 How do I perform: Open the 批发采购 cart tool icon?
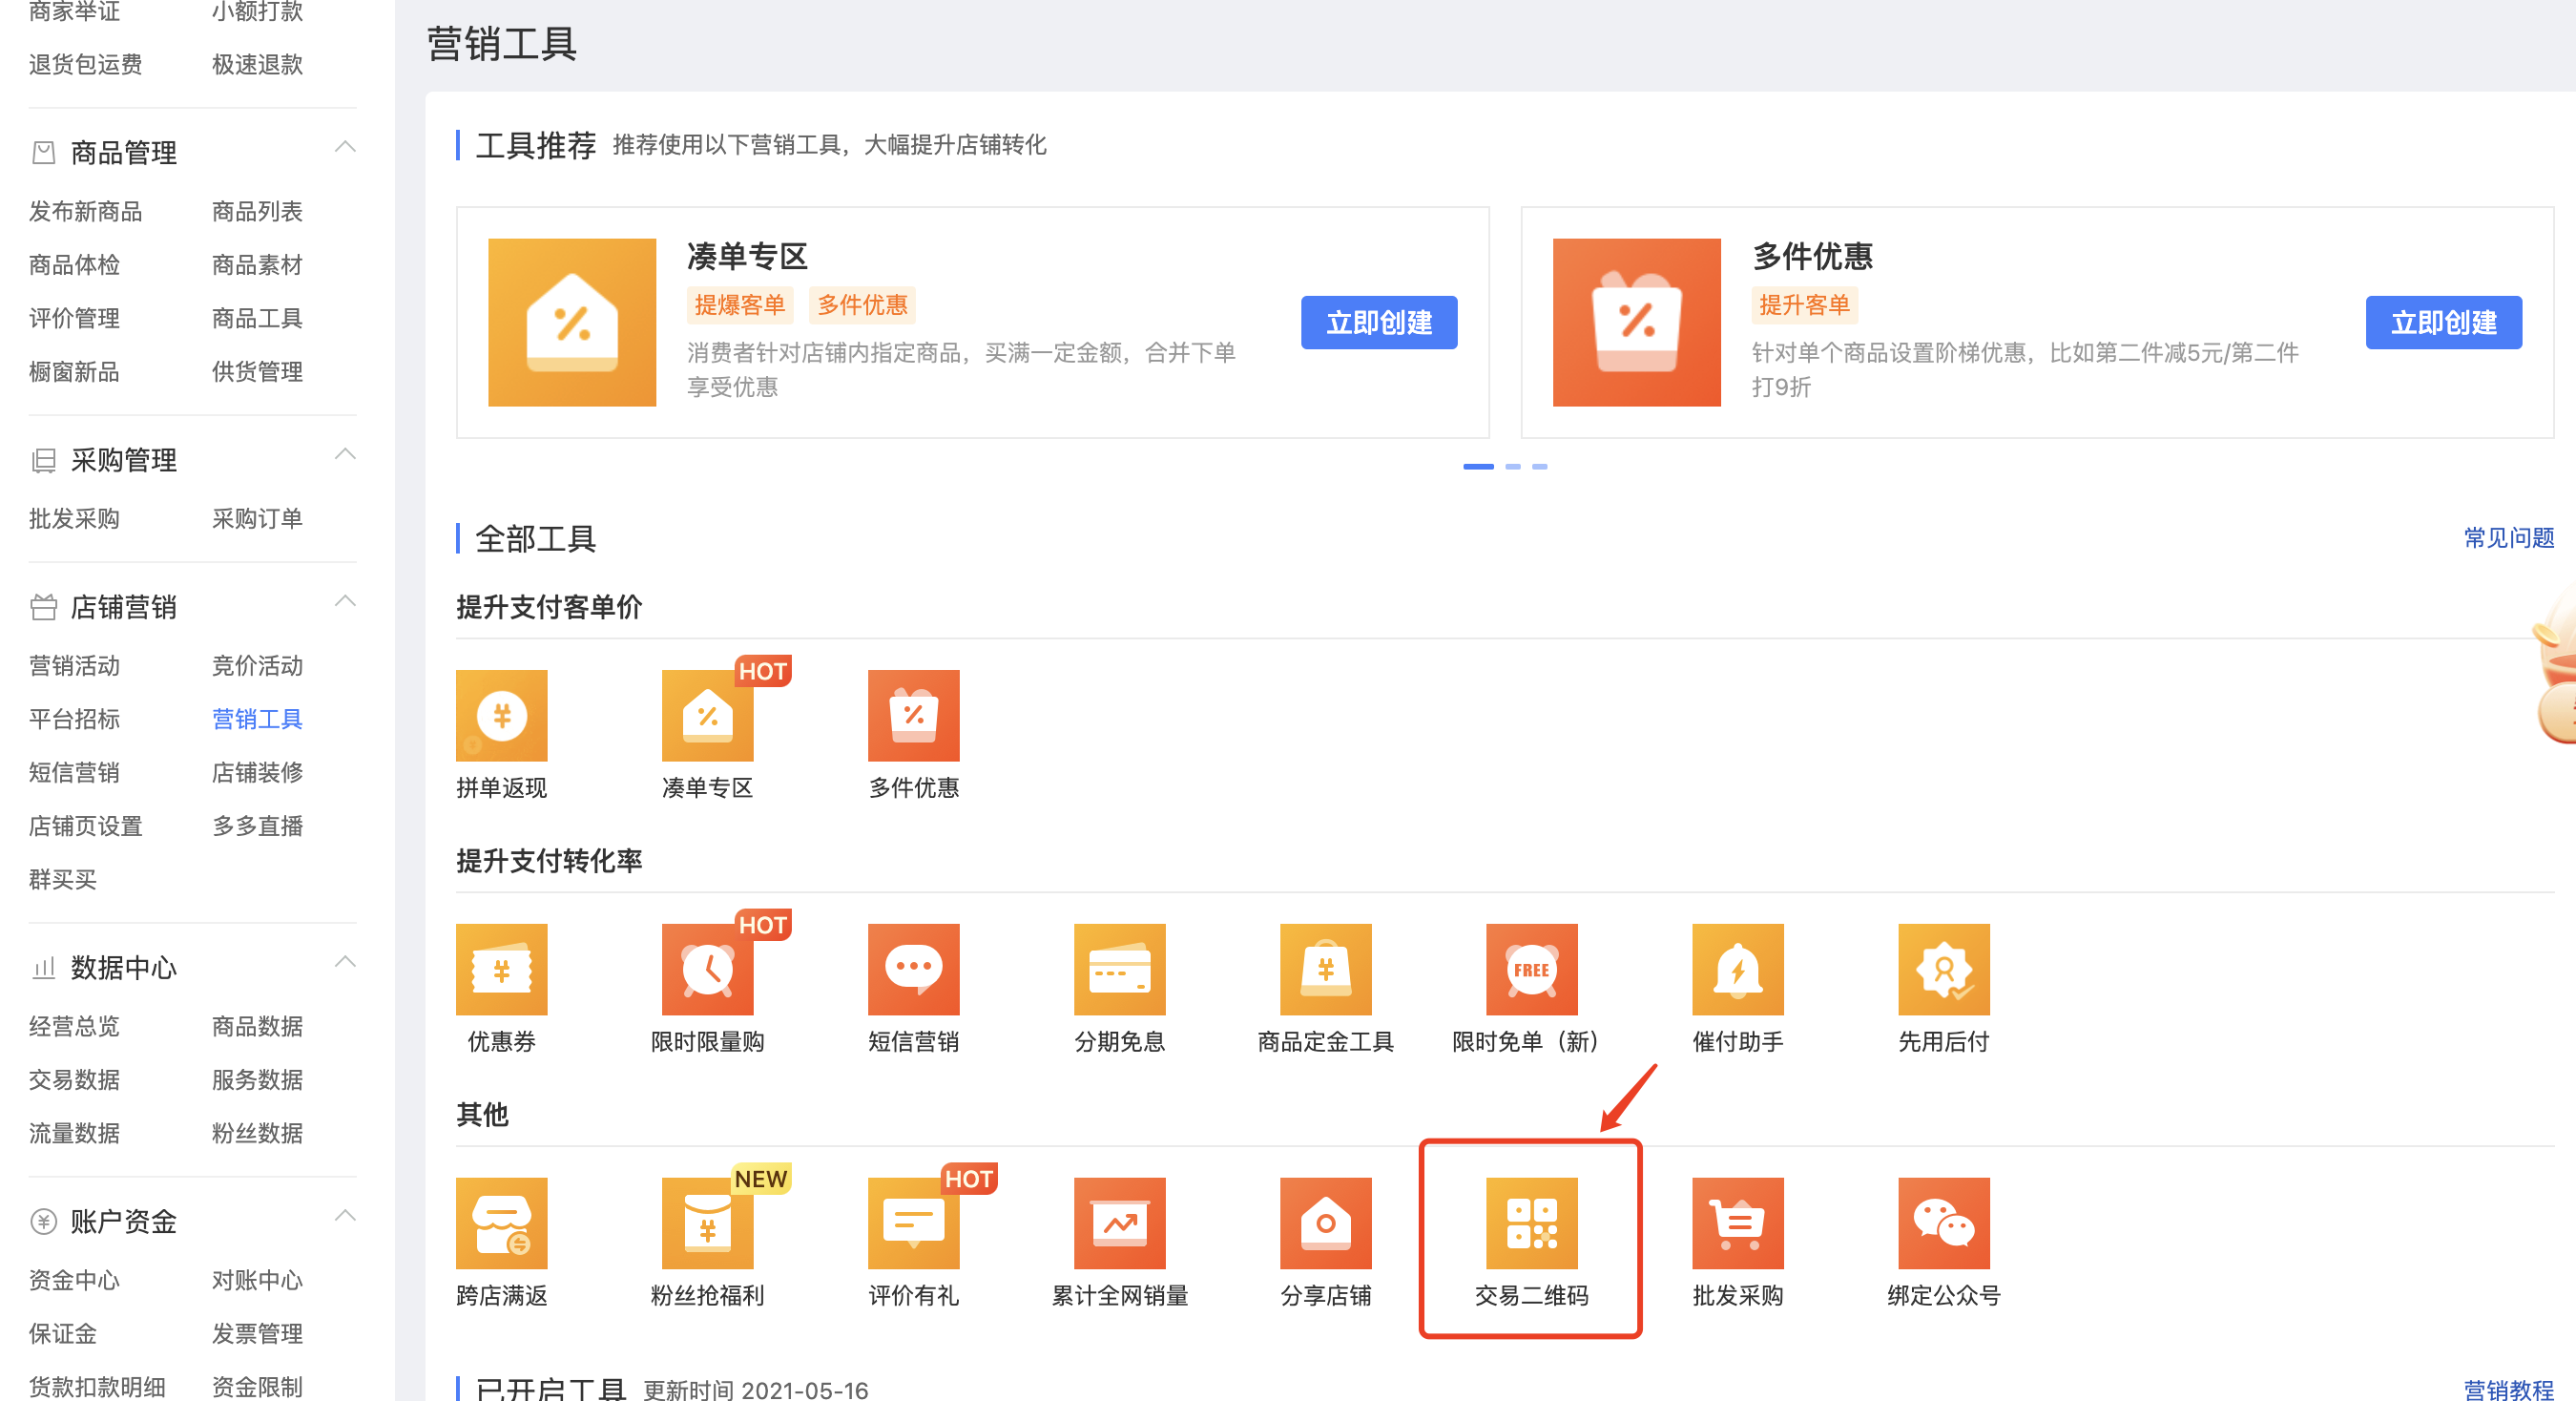click(x=1737, y=1223)
